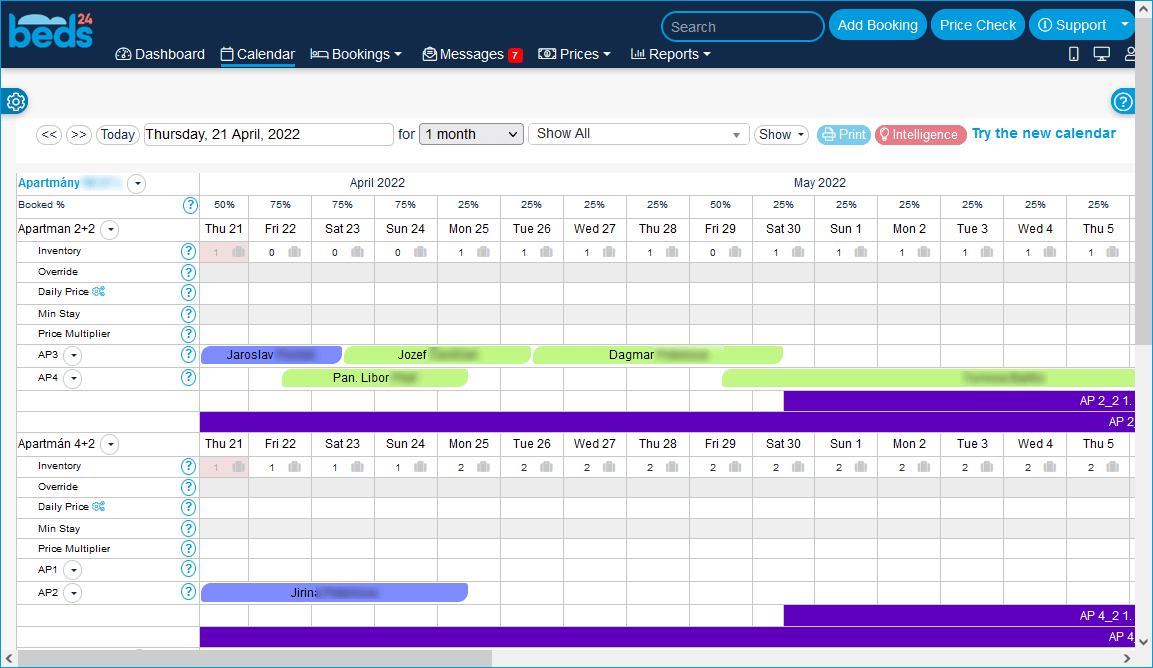Click help icon beside Min Stay

(189, 314)
